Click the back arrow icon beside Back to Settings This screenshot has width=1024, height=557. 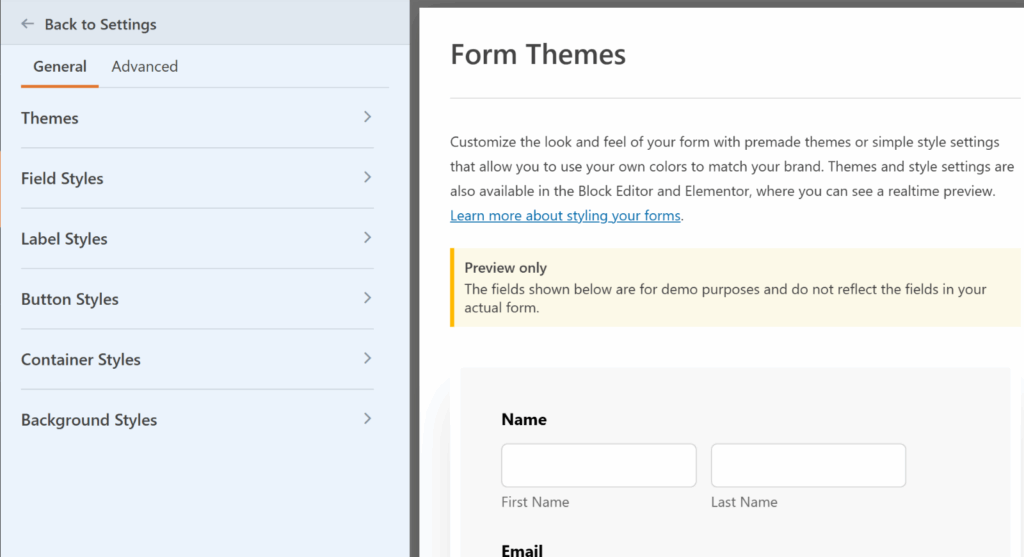(27, 24)
